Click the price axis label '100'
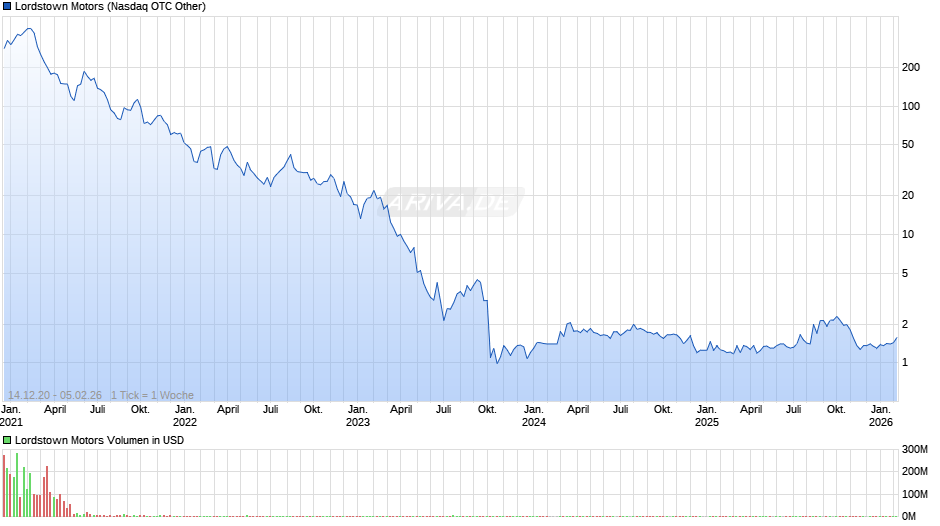Screen dimensions: 940x526 click(x=911, y=106)
